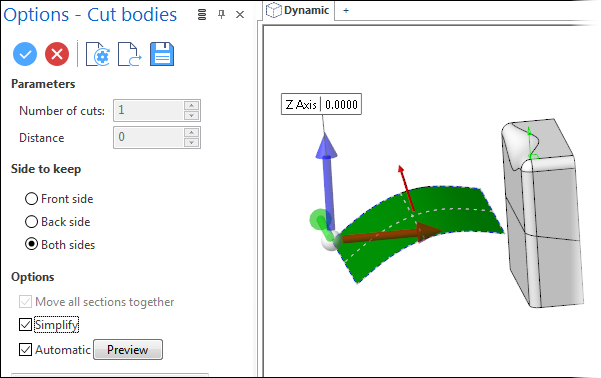Increase Distance value with up arrow
601x378 pixels.
click(191, 133)
